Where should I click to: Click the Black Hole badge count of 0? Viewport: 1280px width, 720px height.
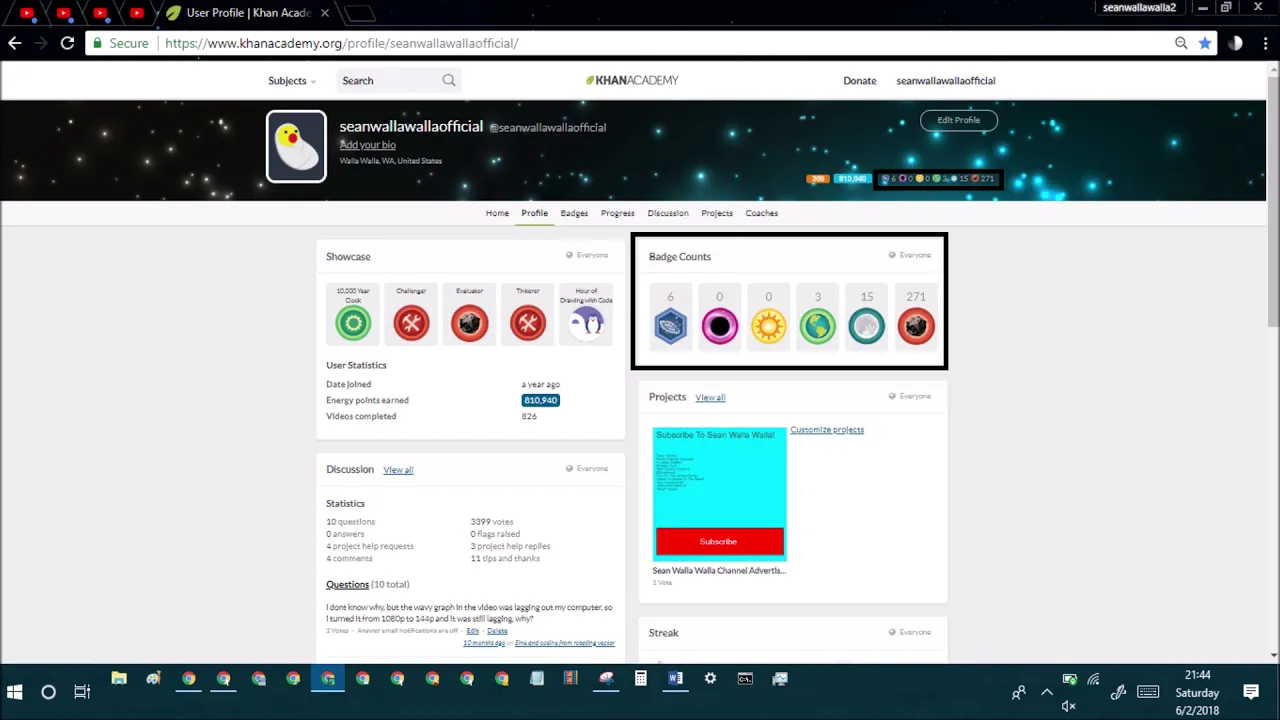coord(719,317)
